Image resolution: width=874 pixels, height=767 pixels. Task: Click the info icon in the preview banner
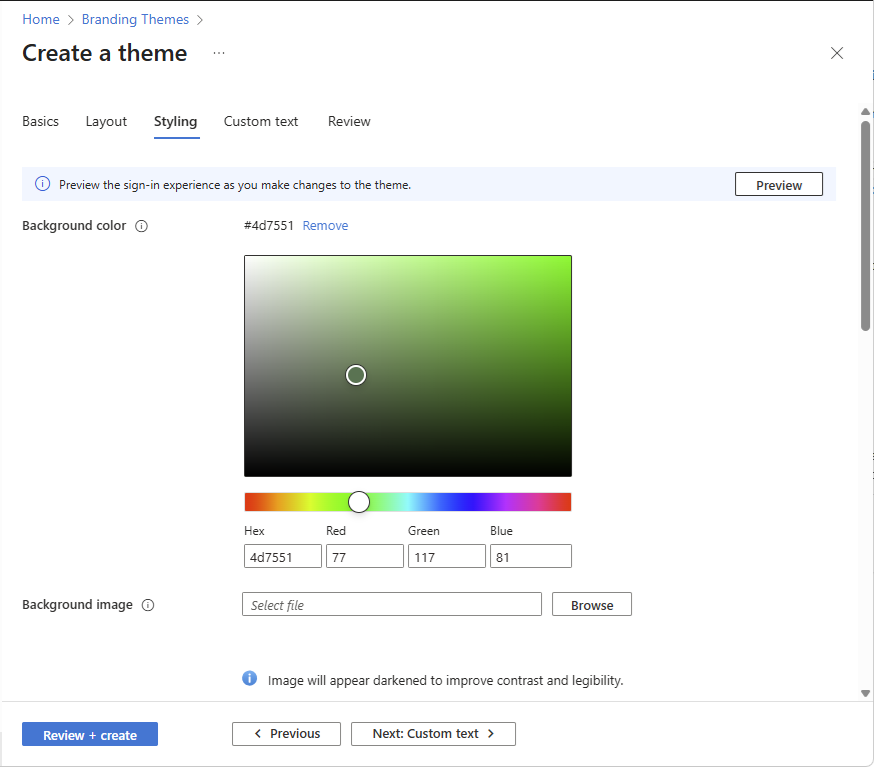tap(42, 184)
